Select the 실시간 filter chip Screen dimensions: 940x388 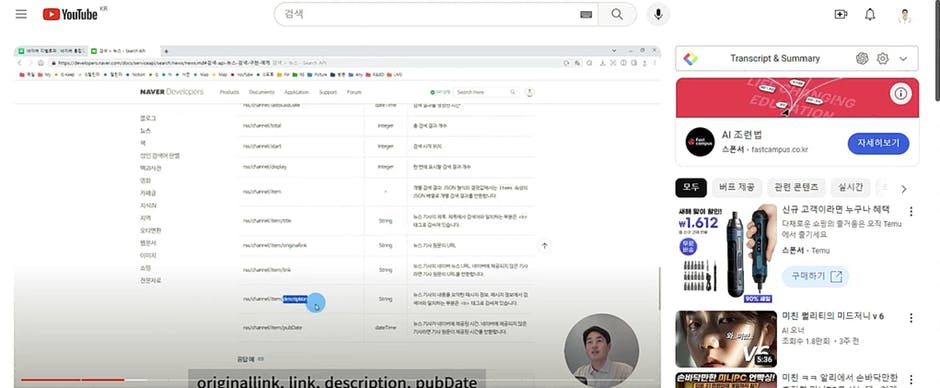(x=851, y=188)
